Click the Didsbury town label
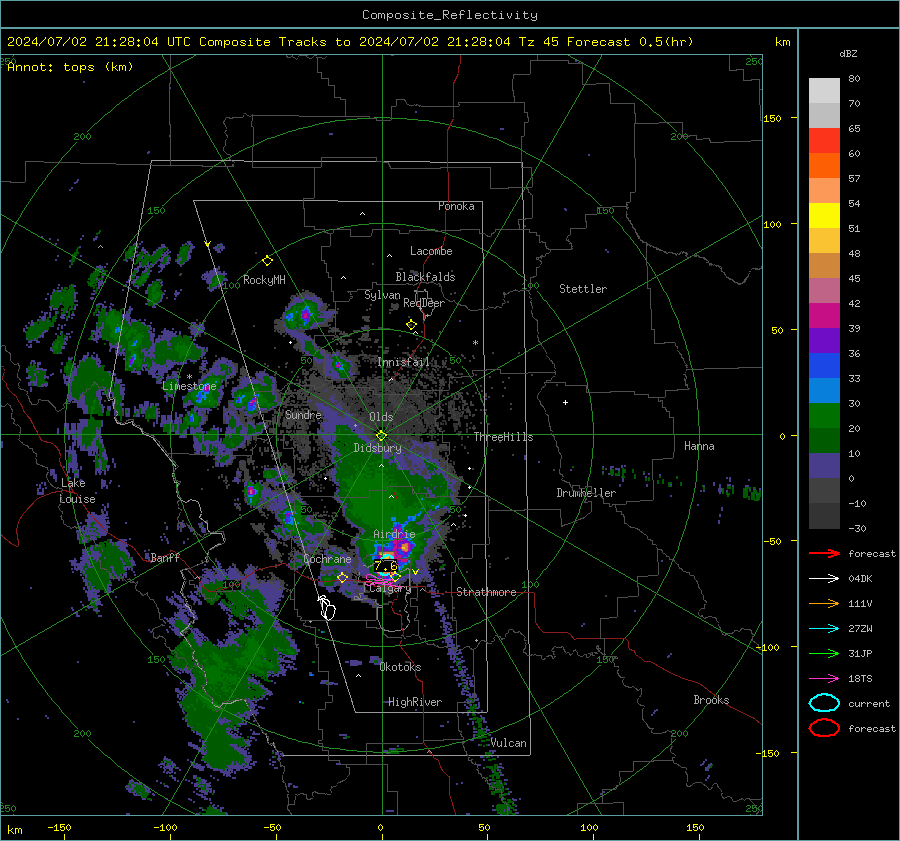The image size is (900, 841). tap(377, 448)
